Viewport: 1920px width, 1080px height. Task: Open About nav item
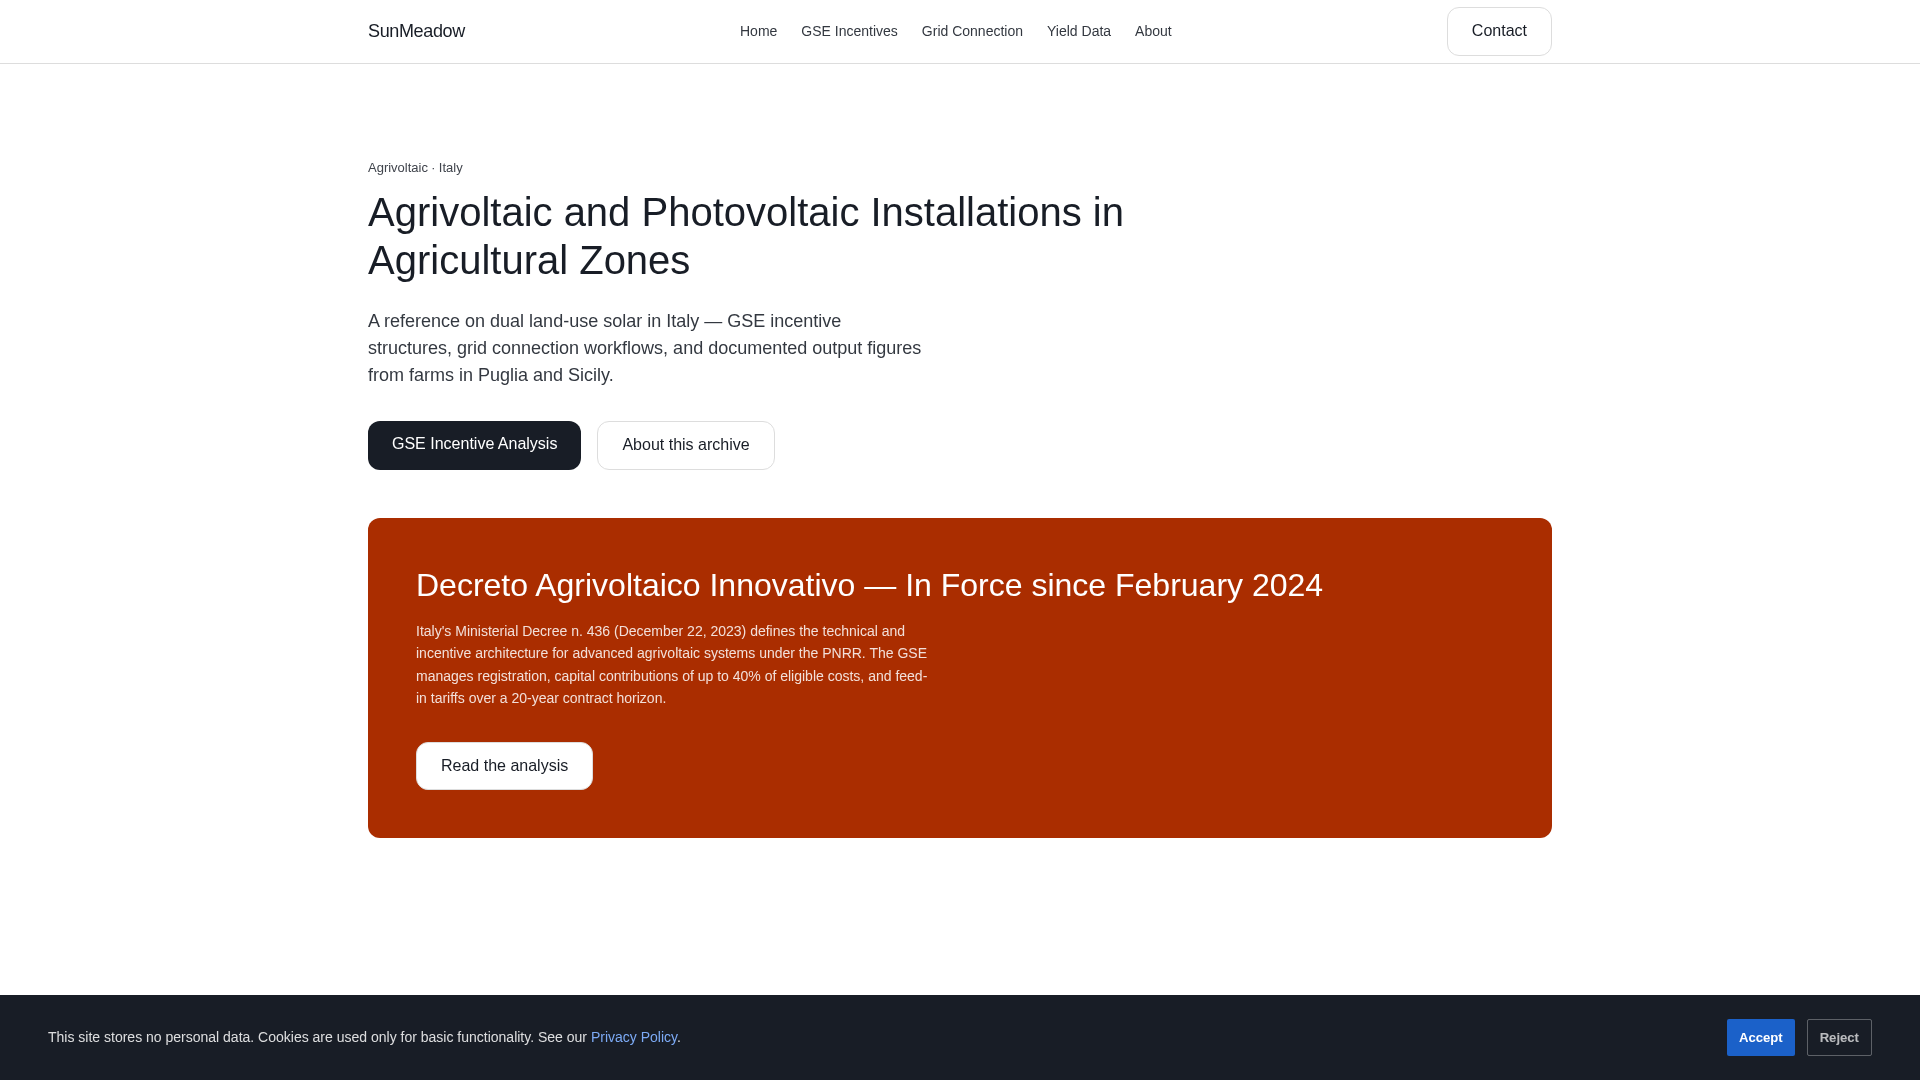(x=1153, y=31)
